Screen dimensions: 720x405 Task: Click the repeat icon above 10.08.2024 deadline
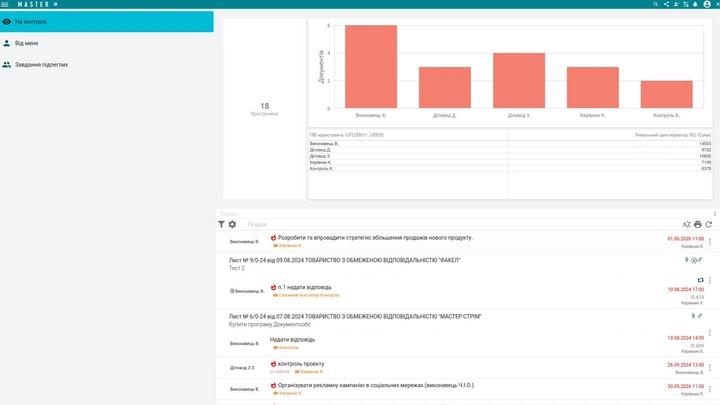700,280
